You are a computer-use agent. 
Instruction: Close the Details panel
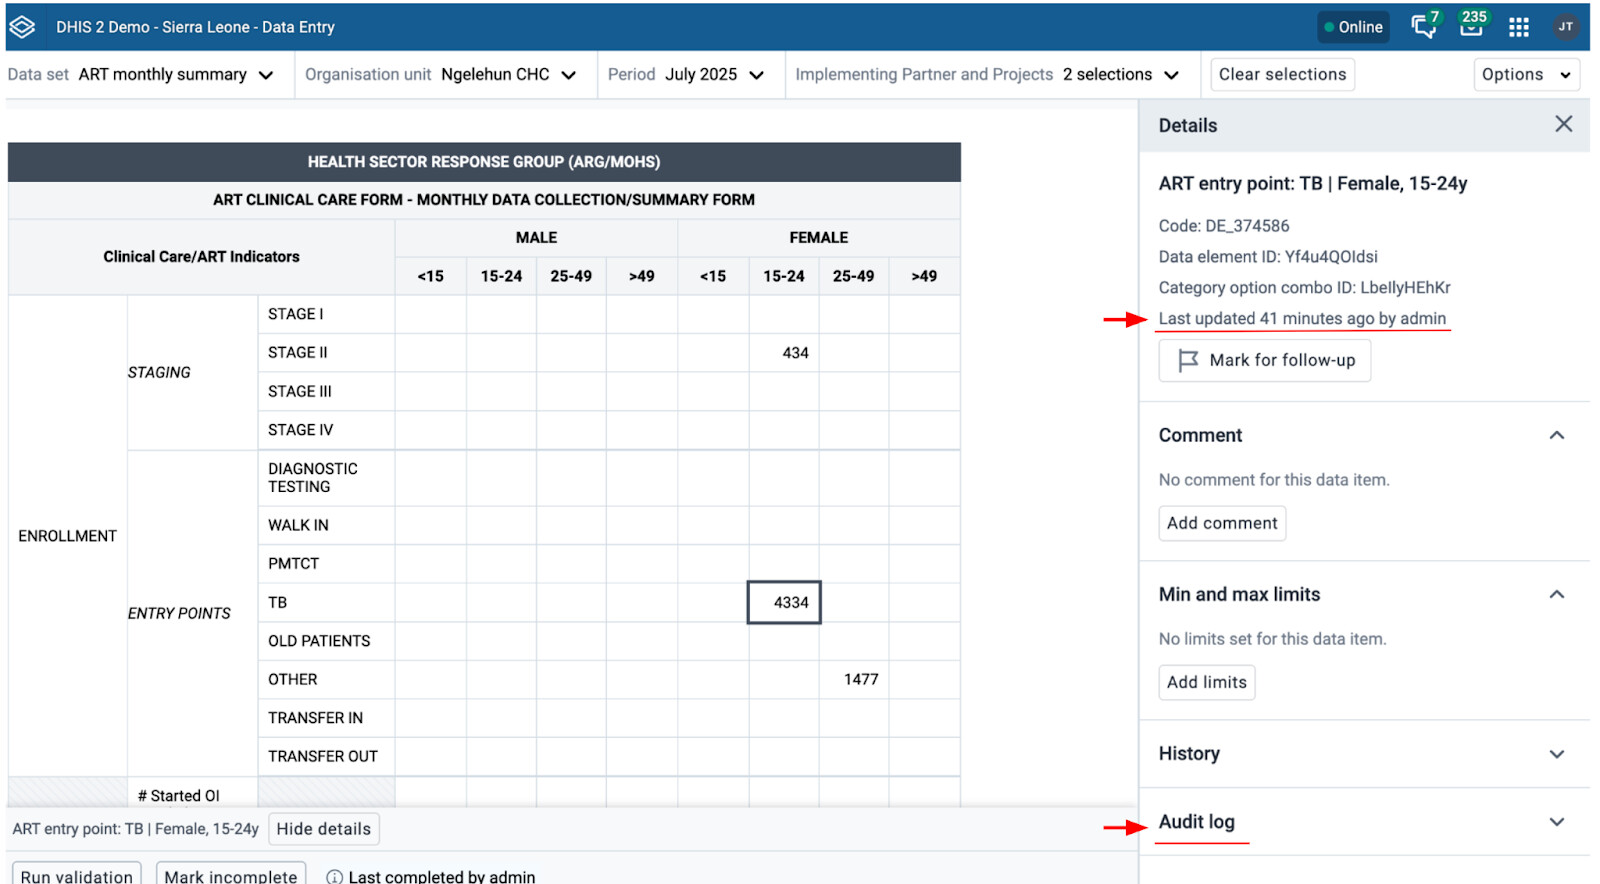point(1563,124)
